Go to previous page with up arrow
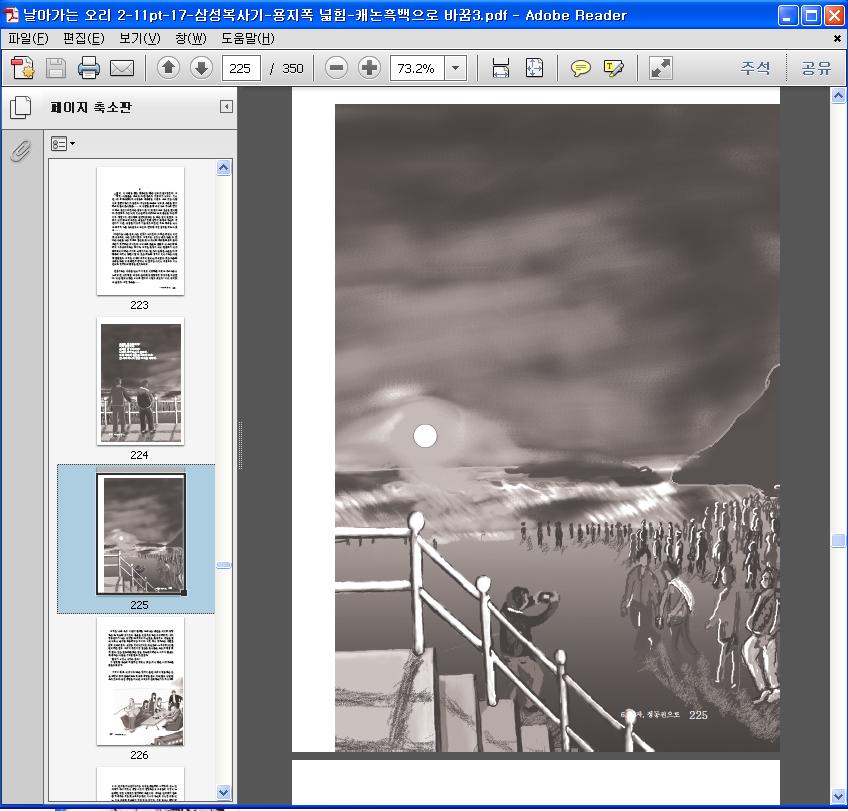The height and width of the screenshot is (811, 848). click(x=168, y=68)
